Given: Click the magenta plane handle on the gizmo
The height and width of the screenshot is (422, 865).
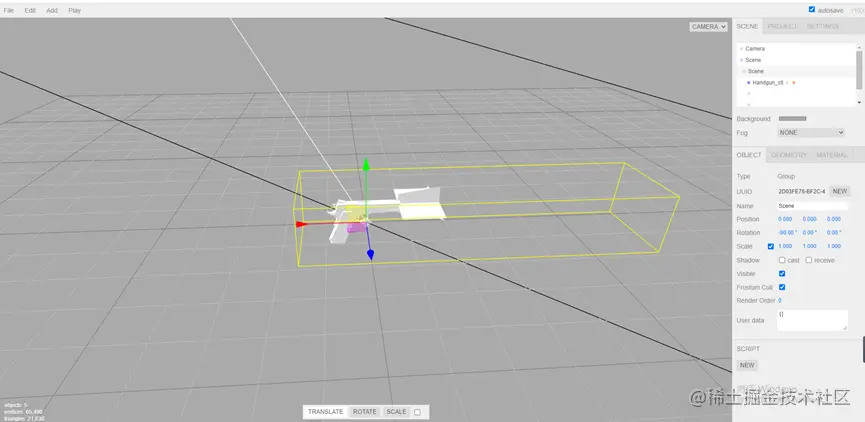Looking at the screenshot, I should 356,227.
